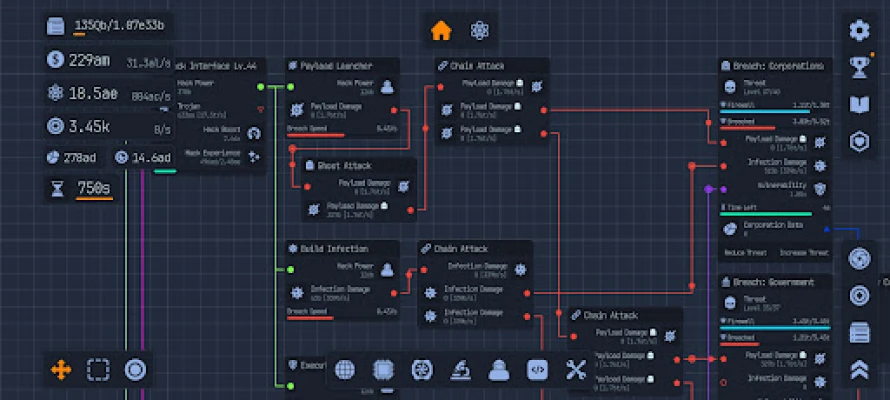Click the microscope icon in bottom toolbar
The width and height of the screenshot is (890, 400).
(x=460, y=370)
